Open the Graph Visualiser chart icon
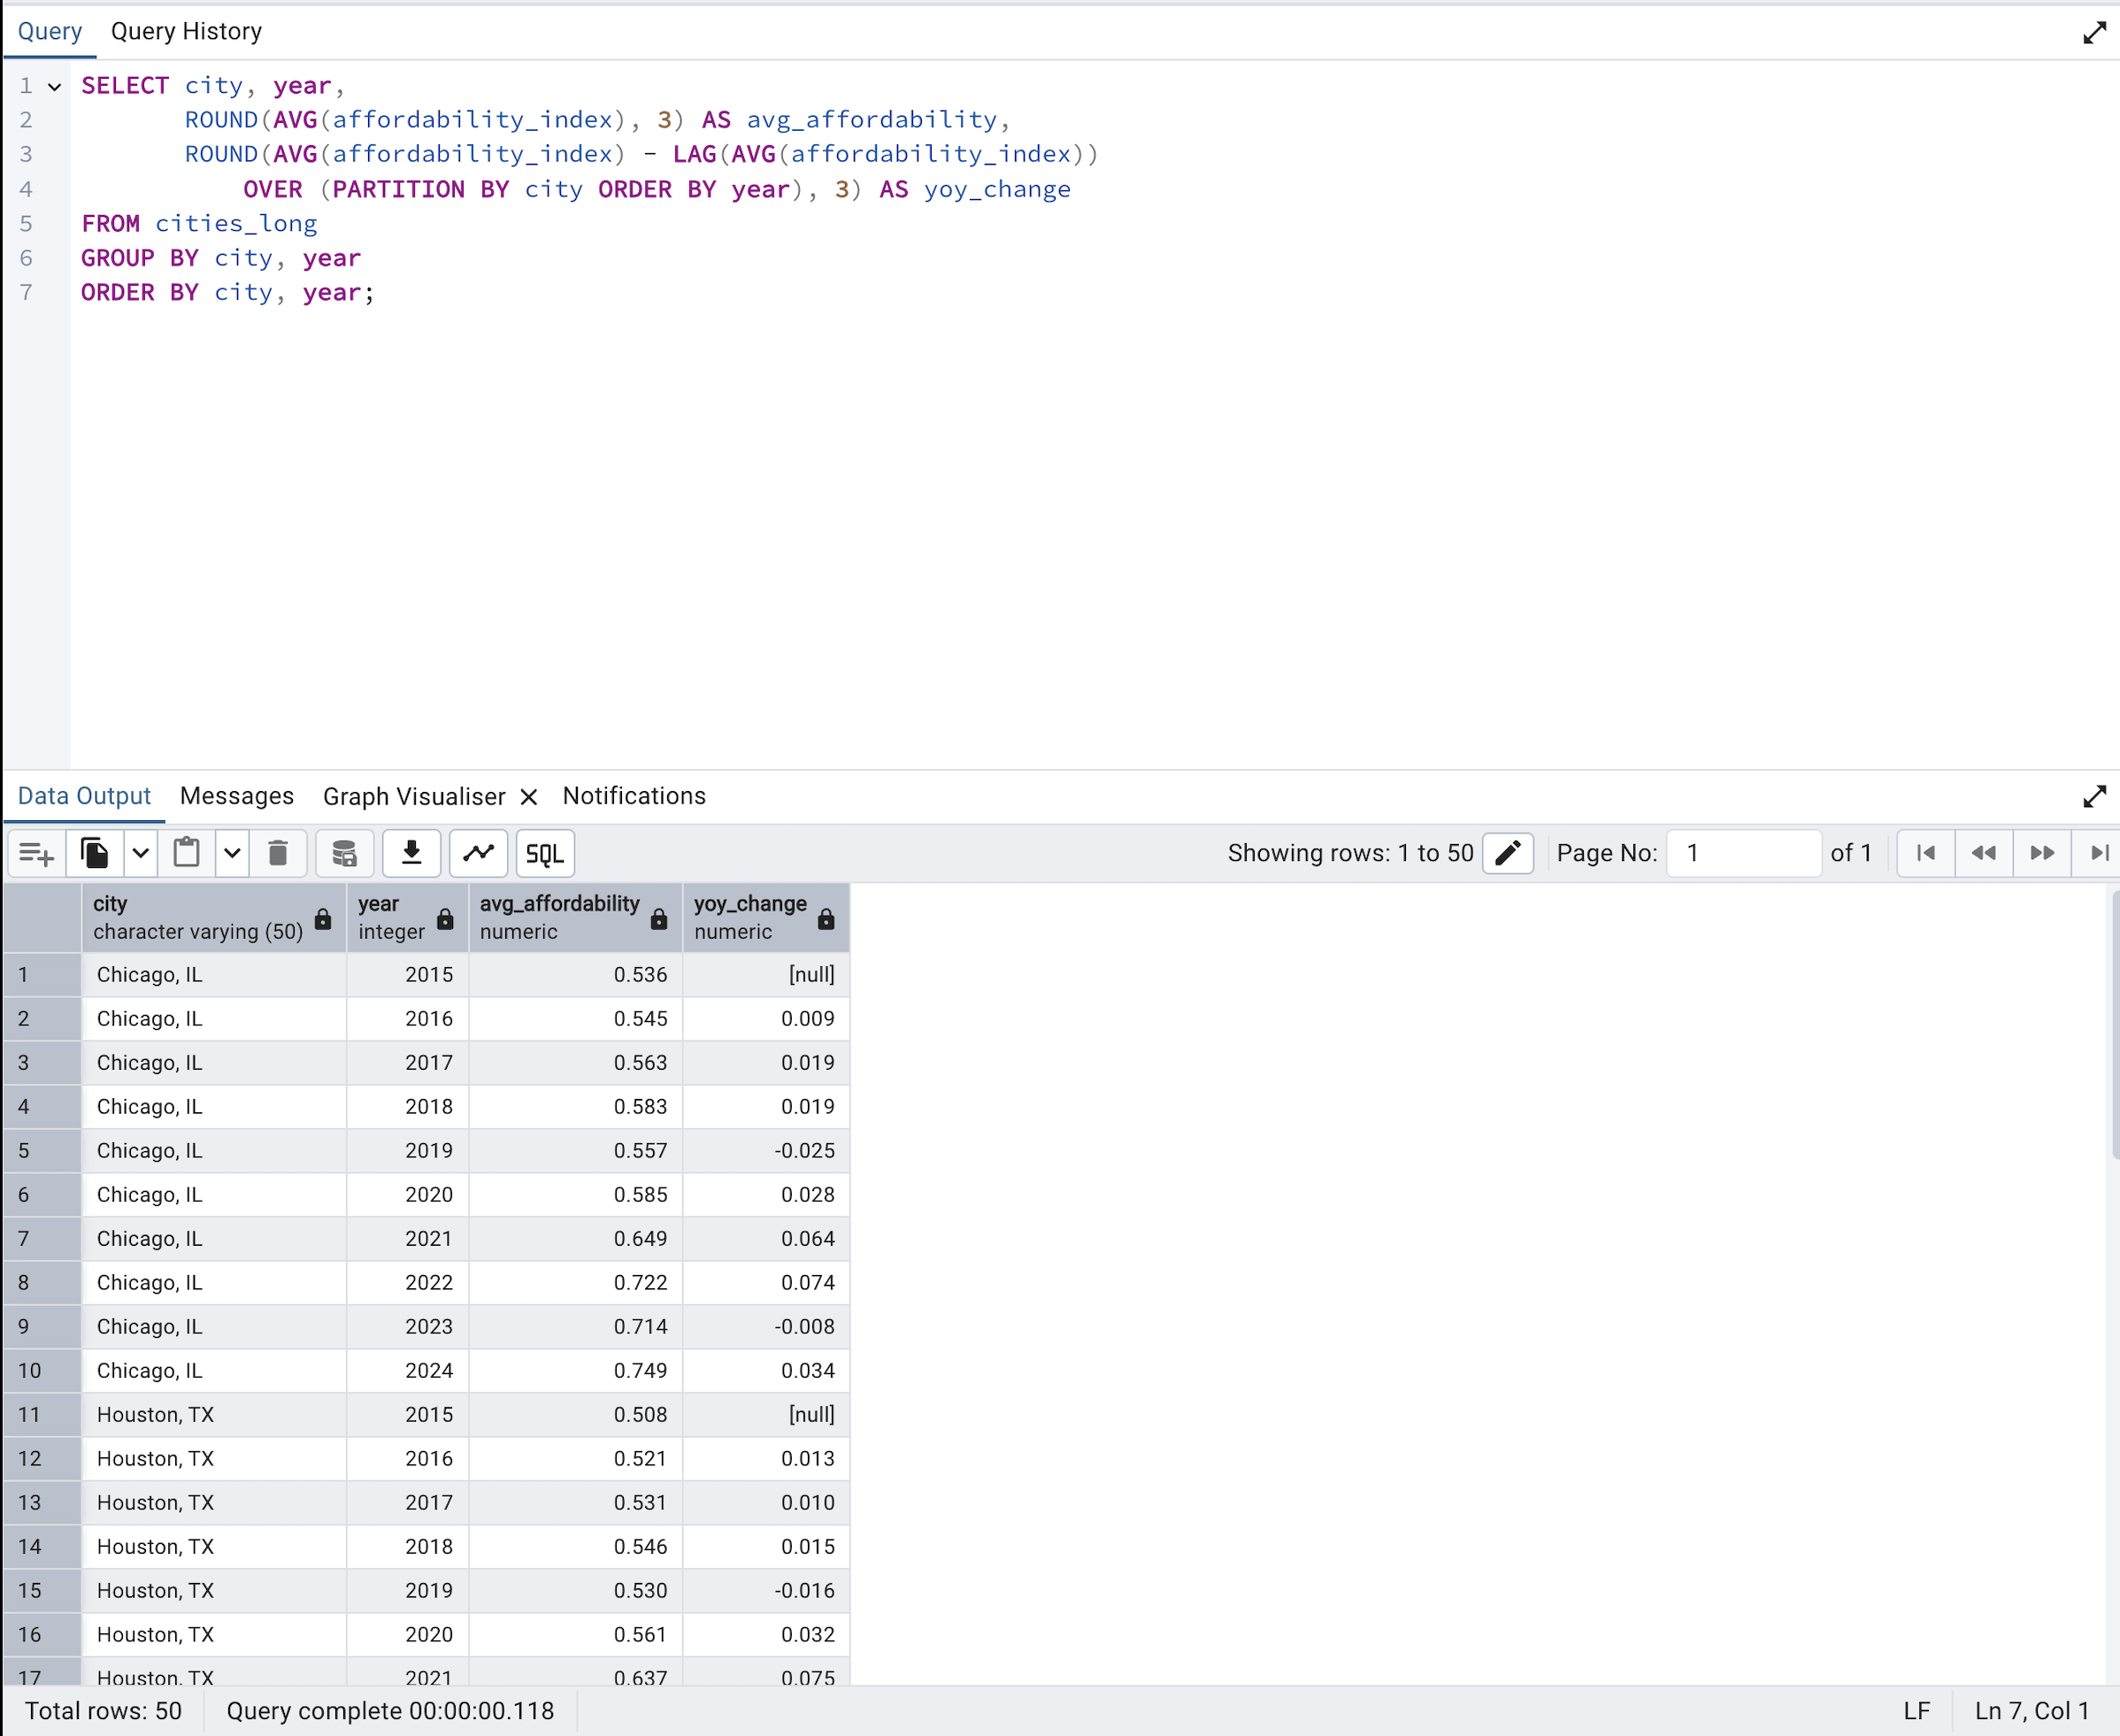Viewport: 2120px width, 1736px height. click(x=478, y=853)
